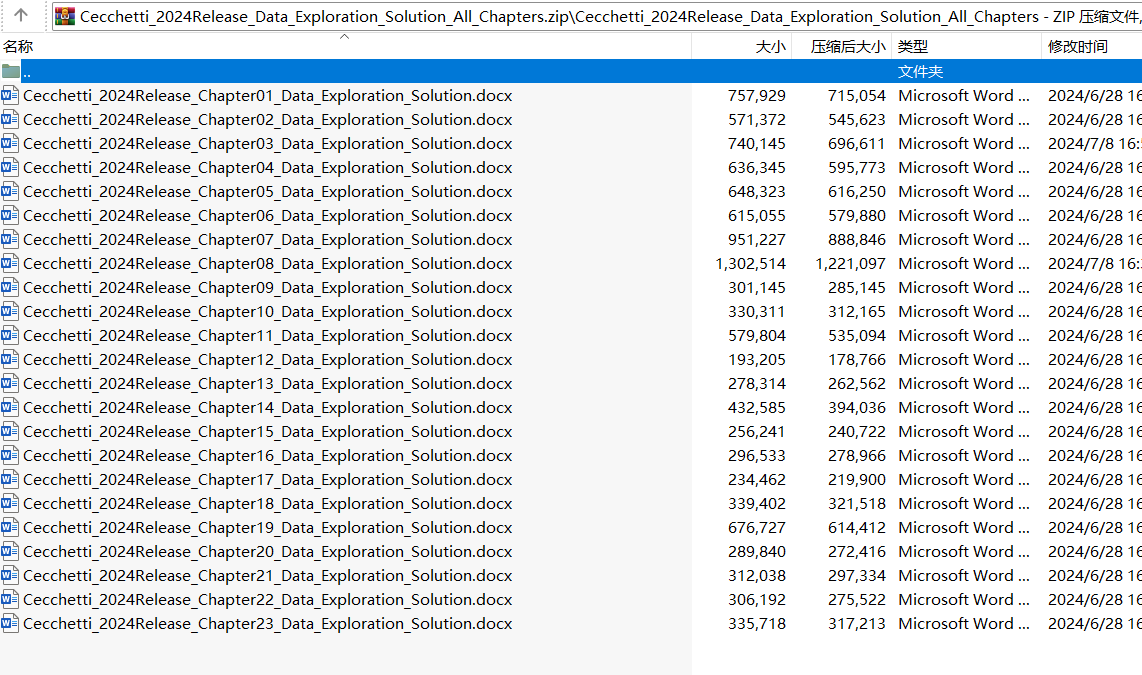Click Word icon of Chapter06 file
This screenshot has height=675, width=1142.
[x=10, y=216]
